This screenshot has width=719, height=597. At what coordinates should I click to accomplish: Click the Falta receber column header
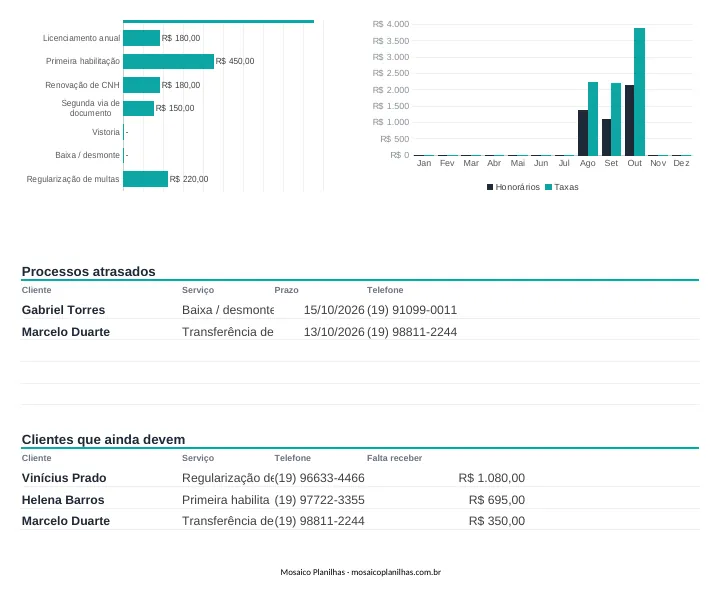coord(394,458)
